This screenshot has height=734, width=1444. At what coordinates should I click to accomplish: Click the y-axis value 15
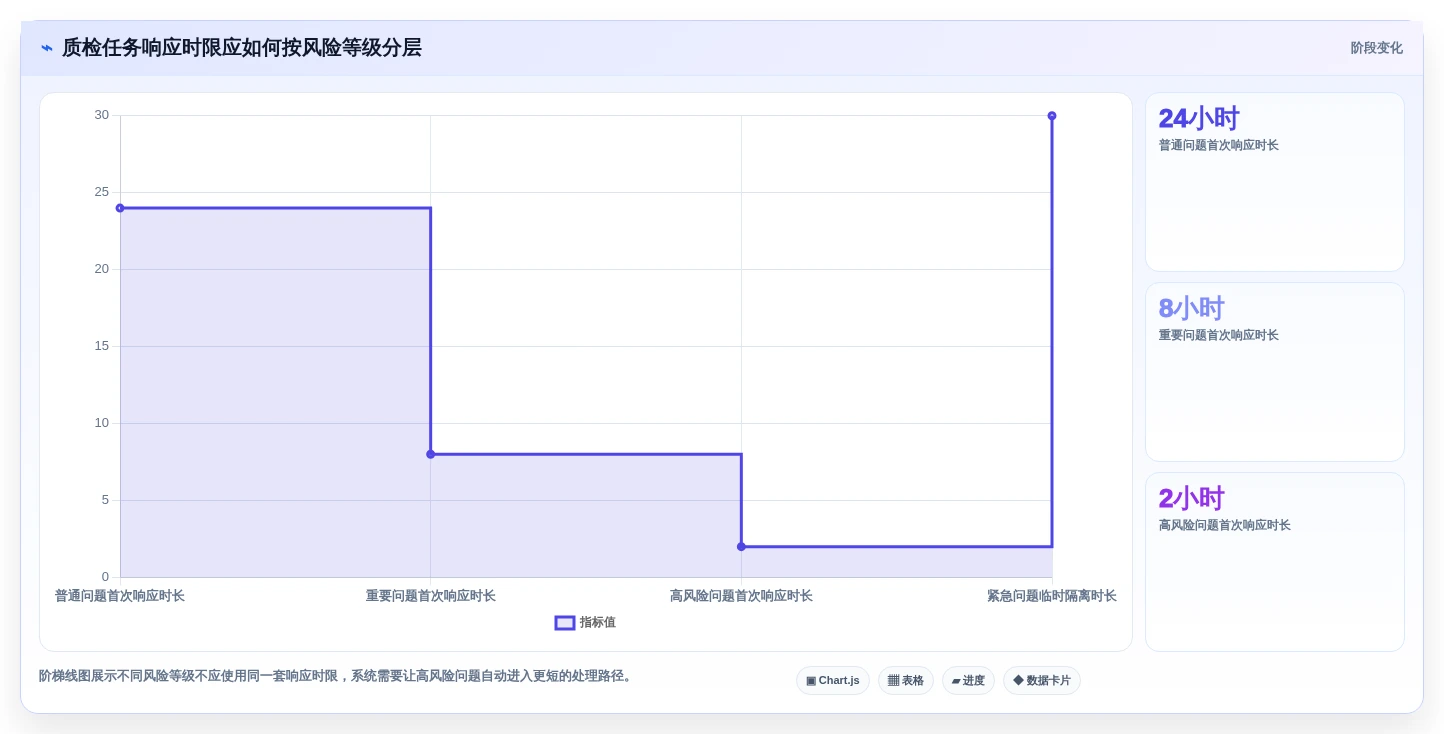coord(102,346)
